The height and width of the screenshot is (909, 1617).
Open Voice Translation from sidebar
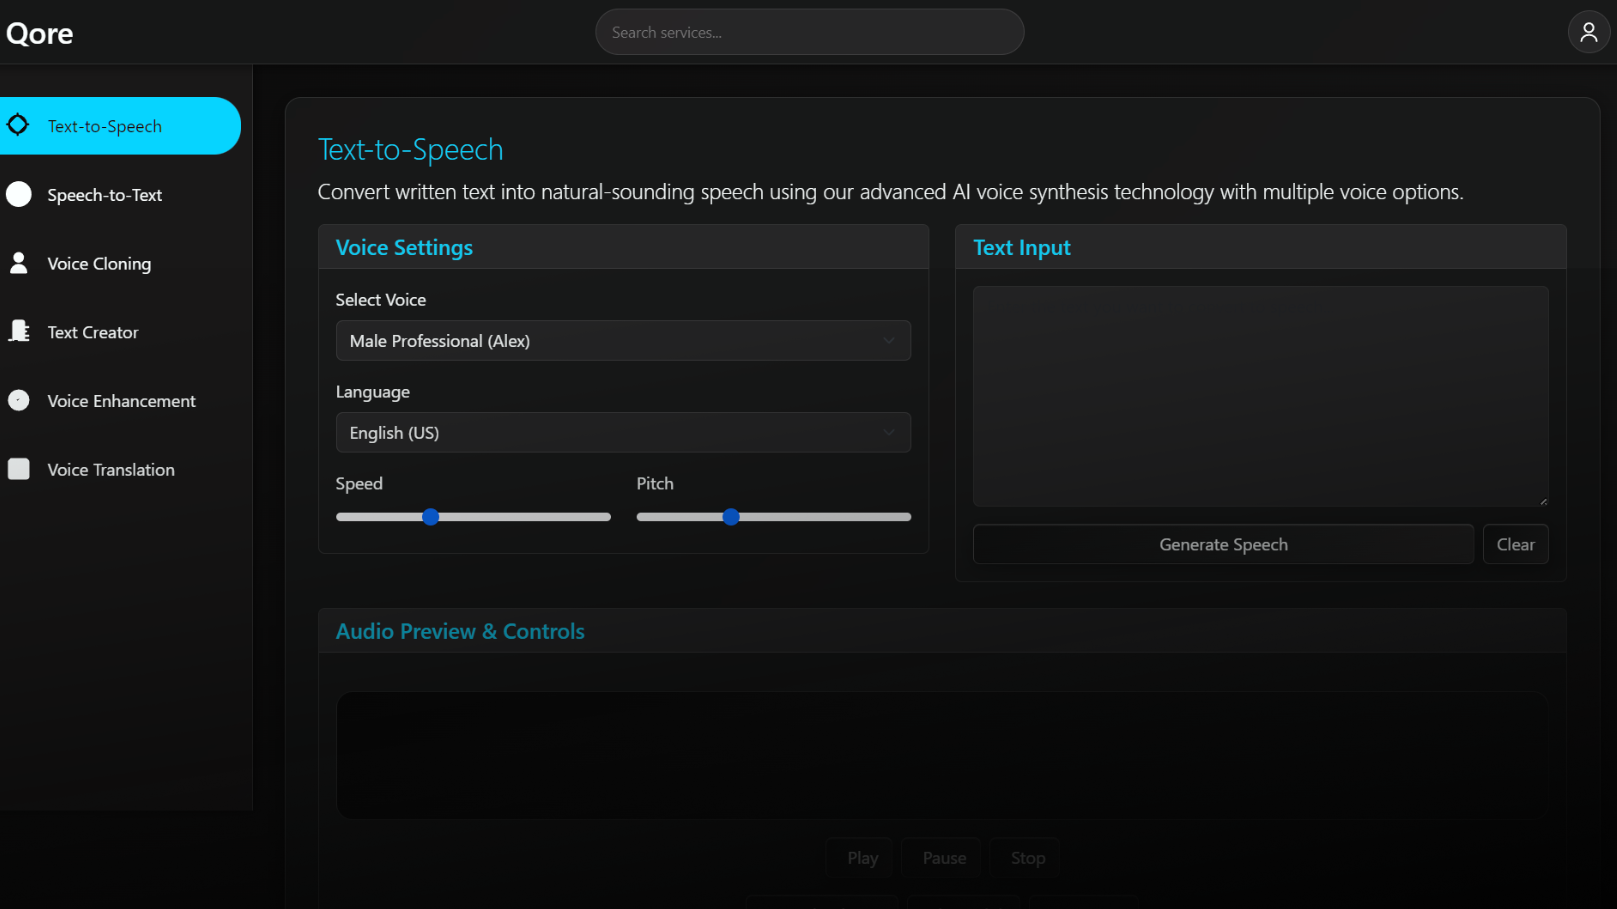pyautogui.click(x=111, y=470)
